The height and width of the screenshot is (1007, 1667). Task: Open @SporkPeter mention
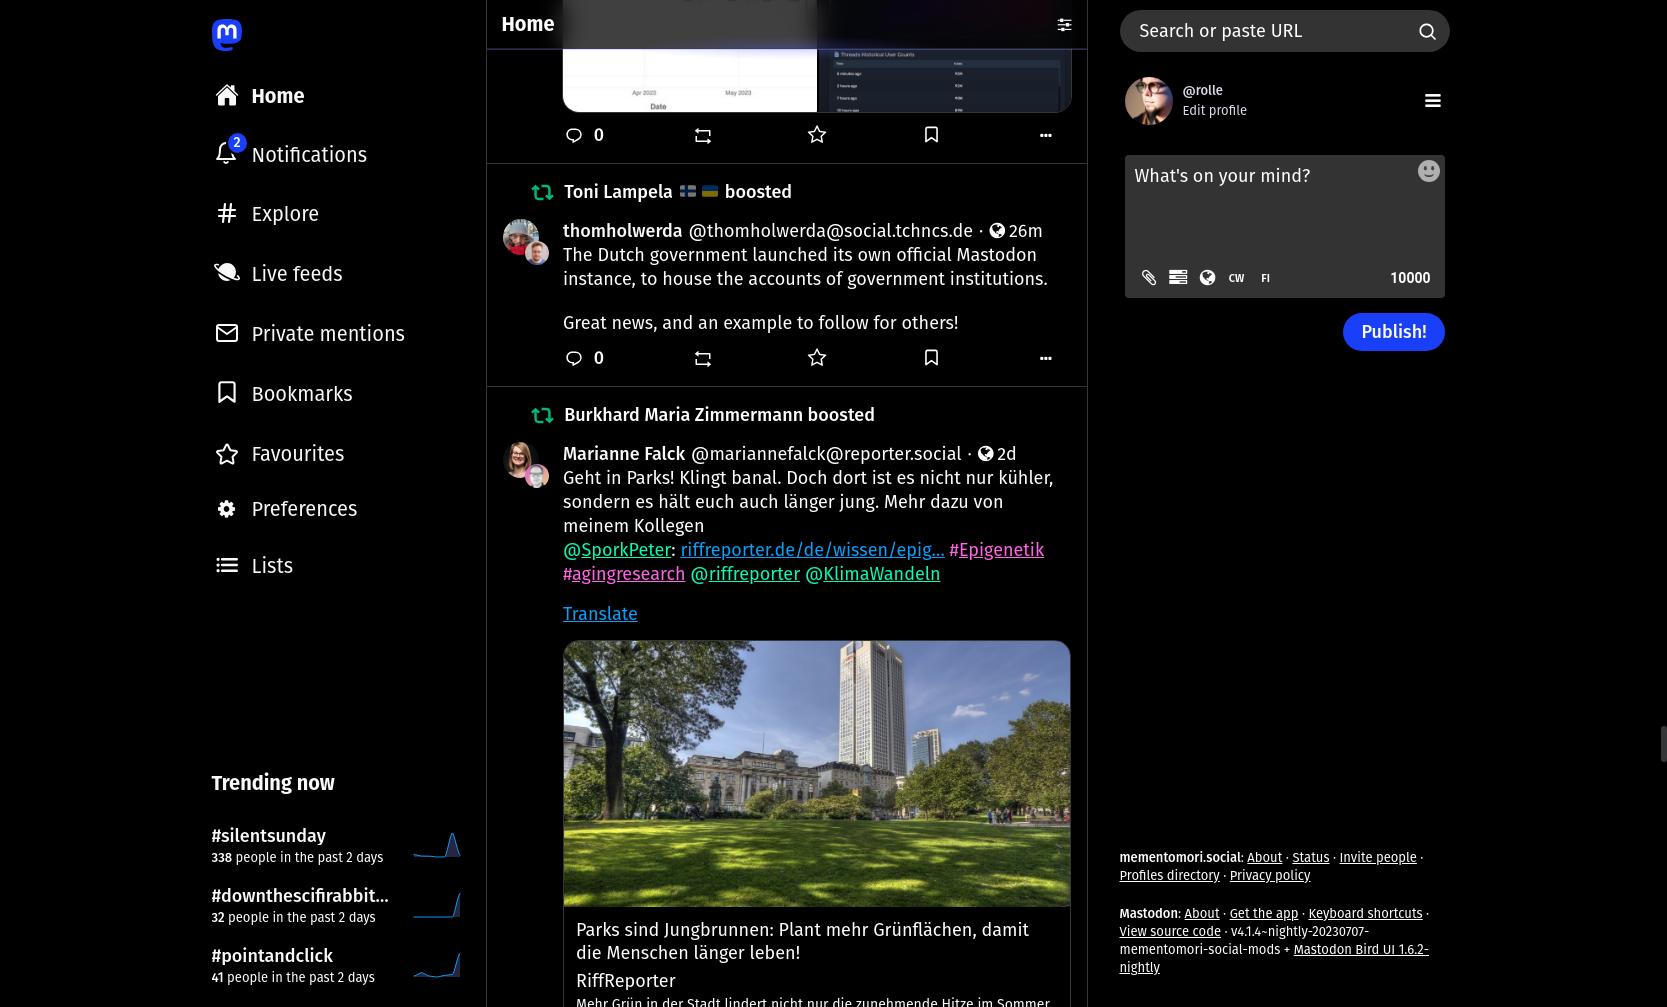pyautogui.click(x=617, y=550)
